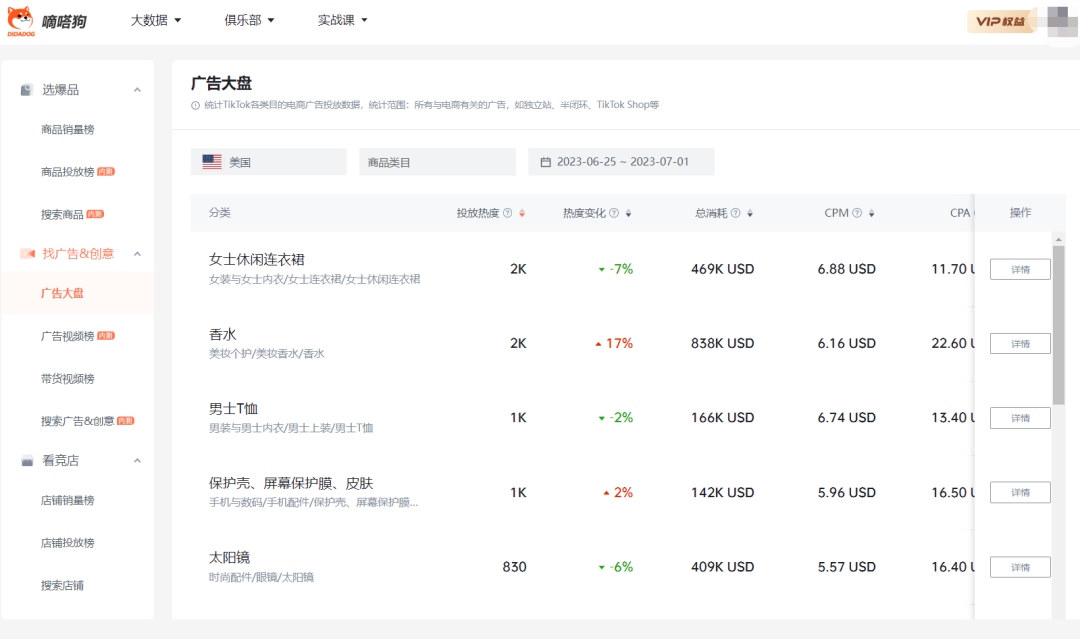Click the 商品类目 category input field
This screenshot has height=639, width=1080.
pos(437,162)
